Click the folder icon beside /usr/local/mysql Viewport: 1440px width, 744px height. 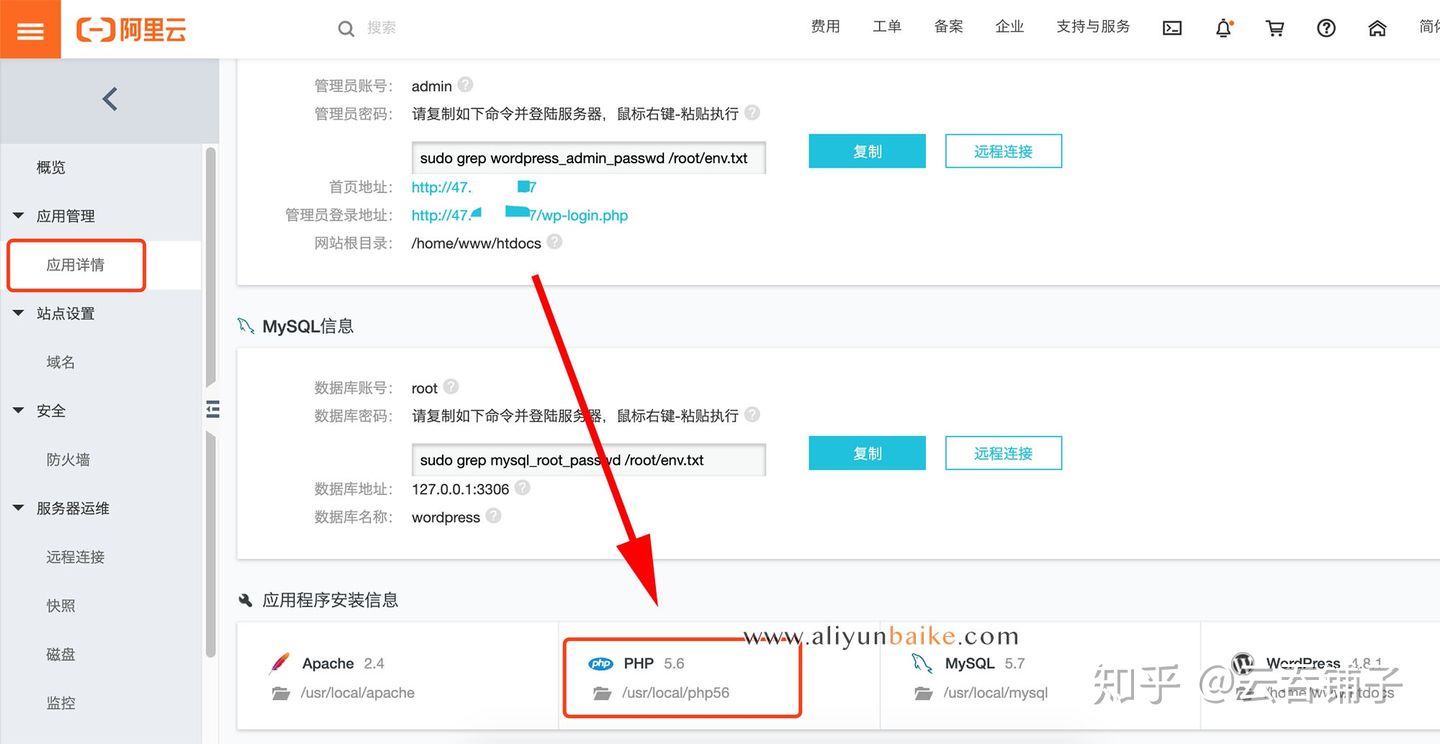click(924, 693)
